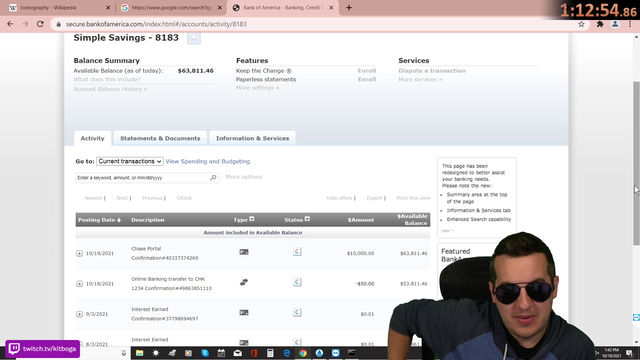Click Print this view link
The height and width of the screenshot is (360, 640).
coord(413,198)
